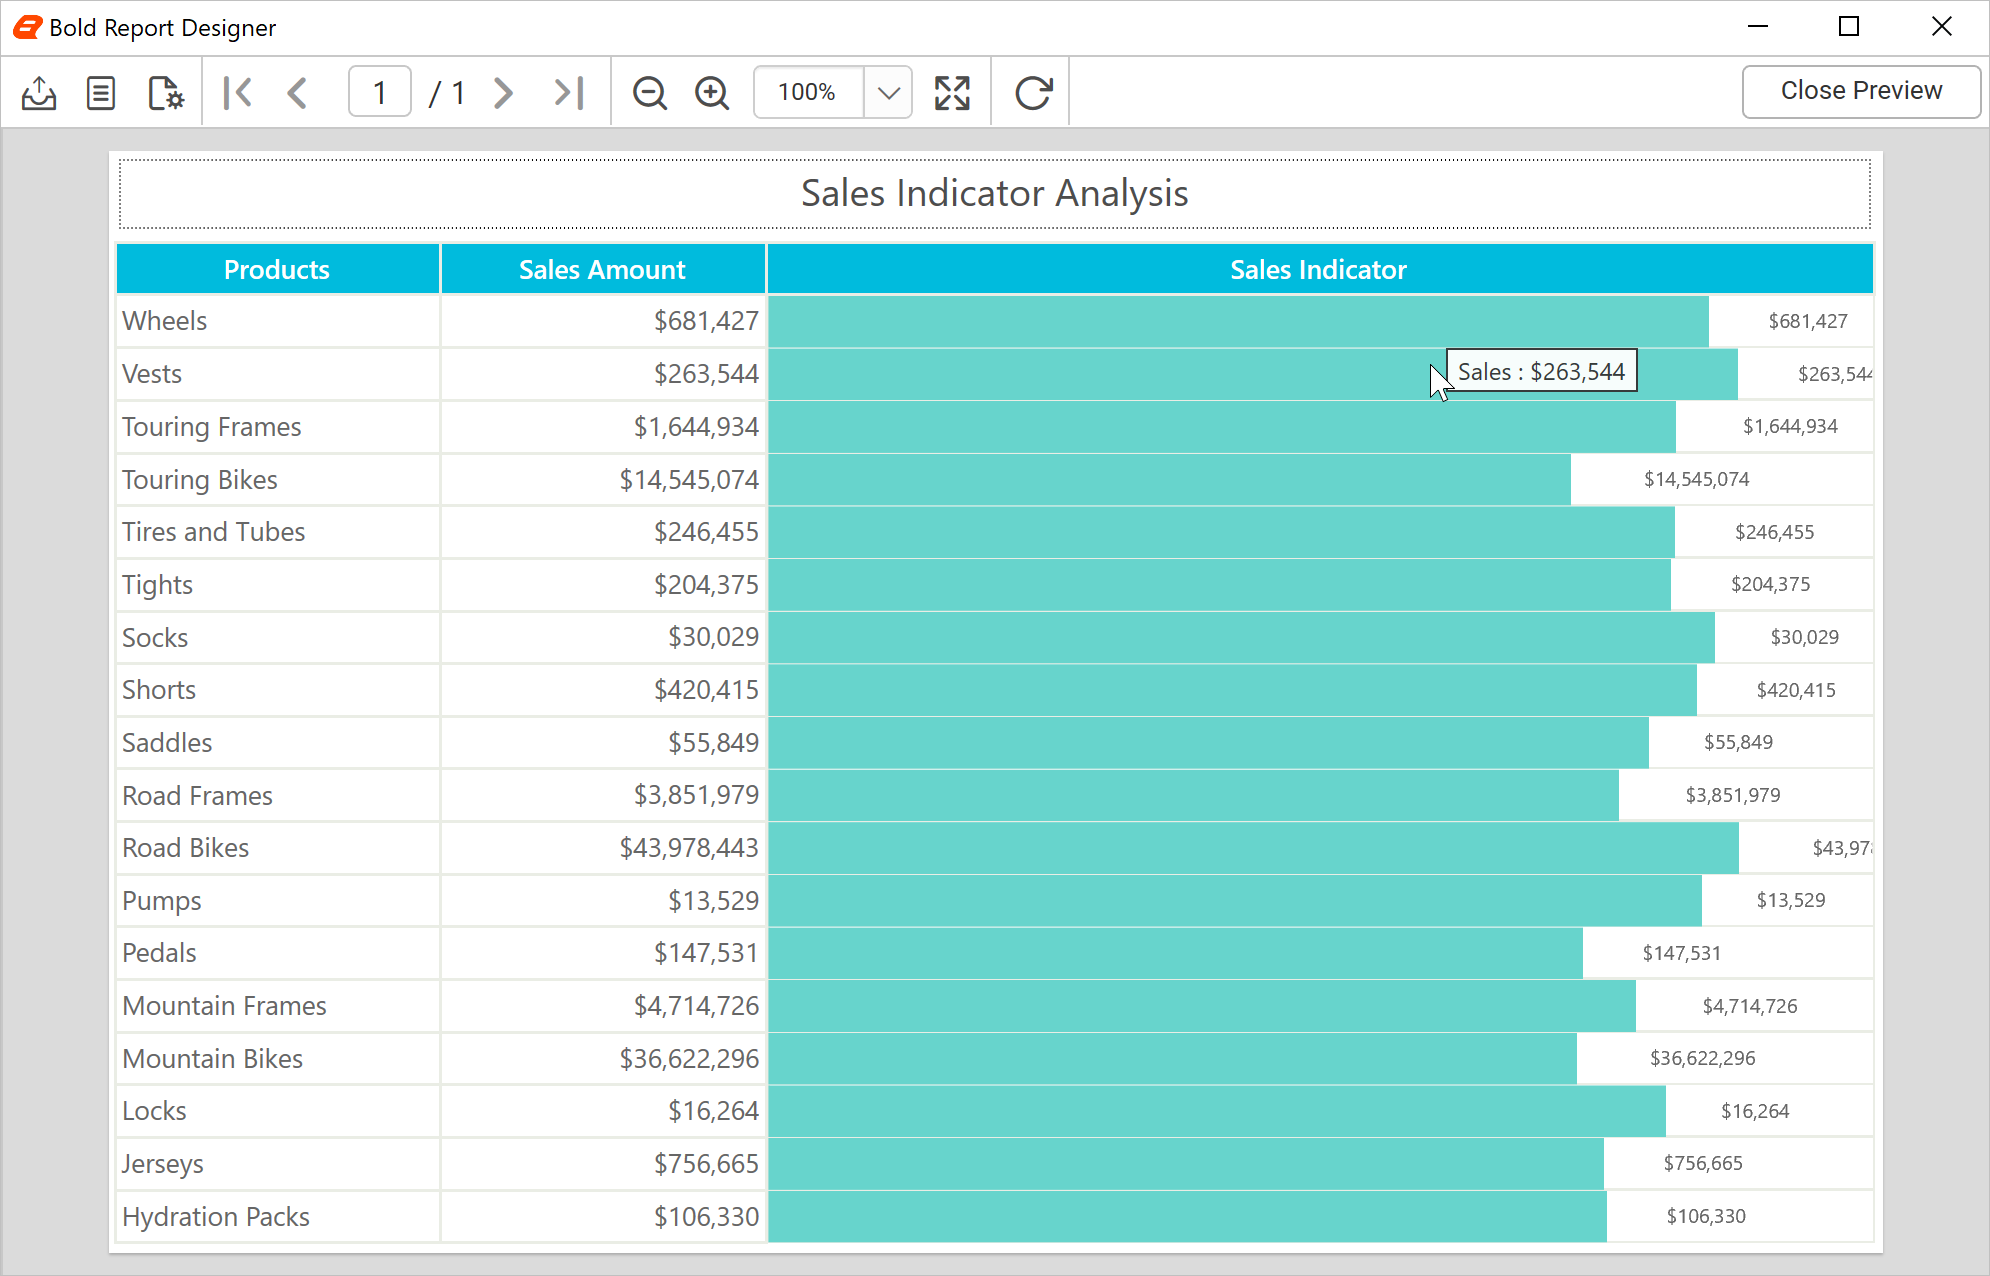
Task: Click the current page number field
Action: click(x=380, y=93)
